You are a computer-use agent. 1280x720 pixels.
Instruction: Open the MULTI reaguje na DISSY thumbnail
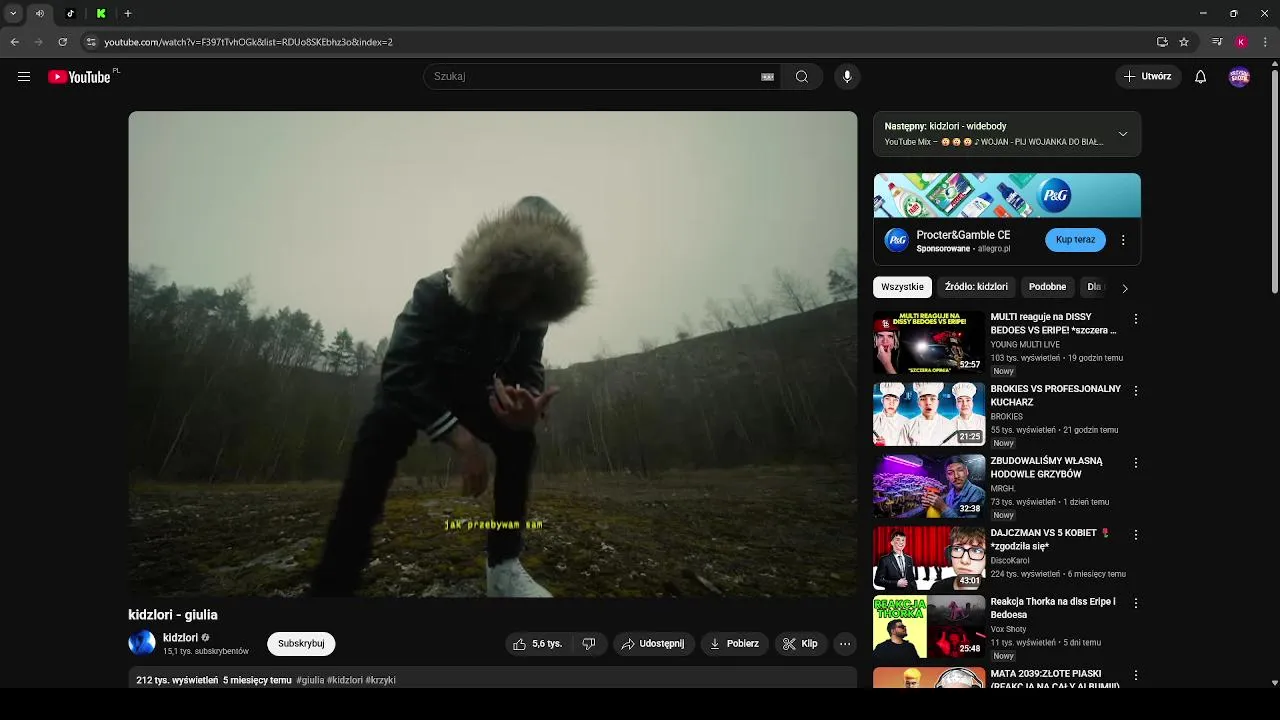929,342
